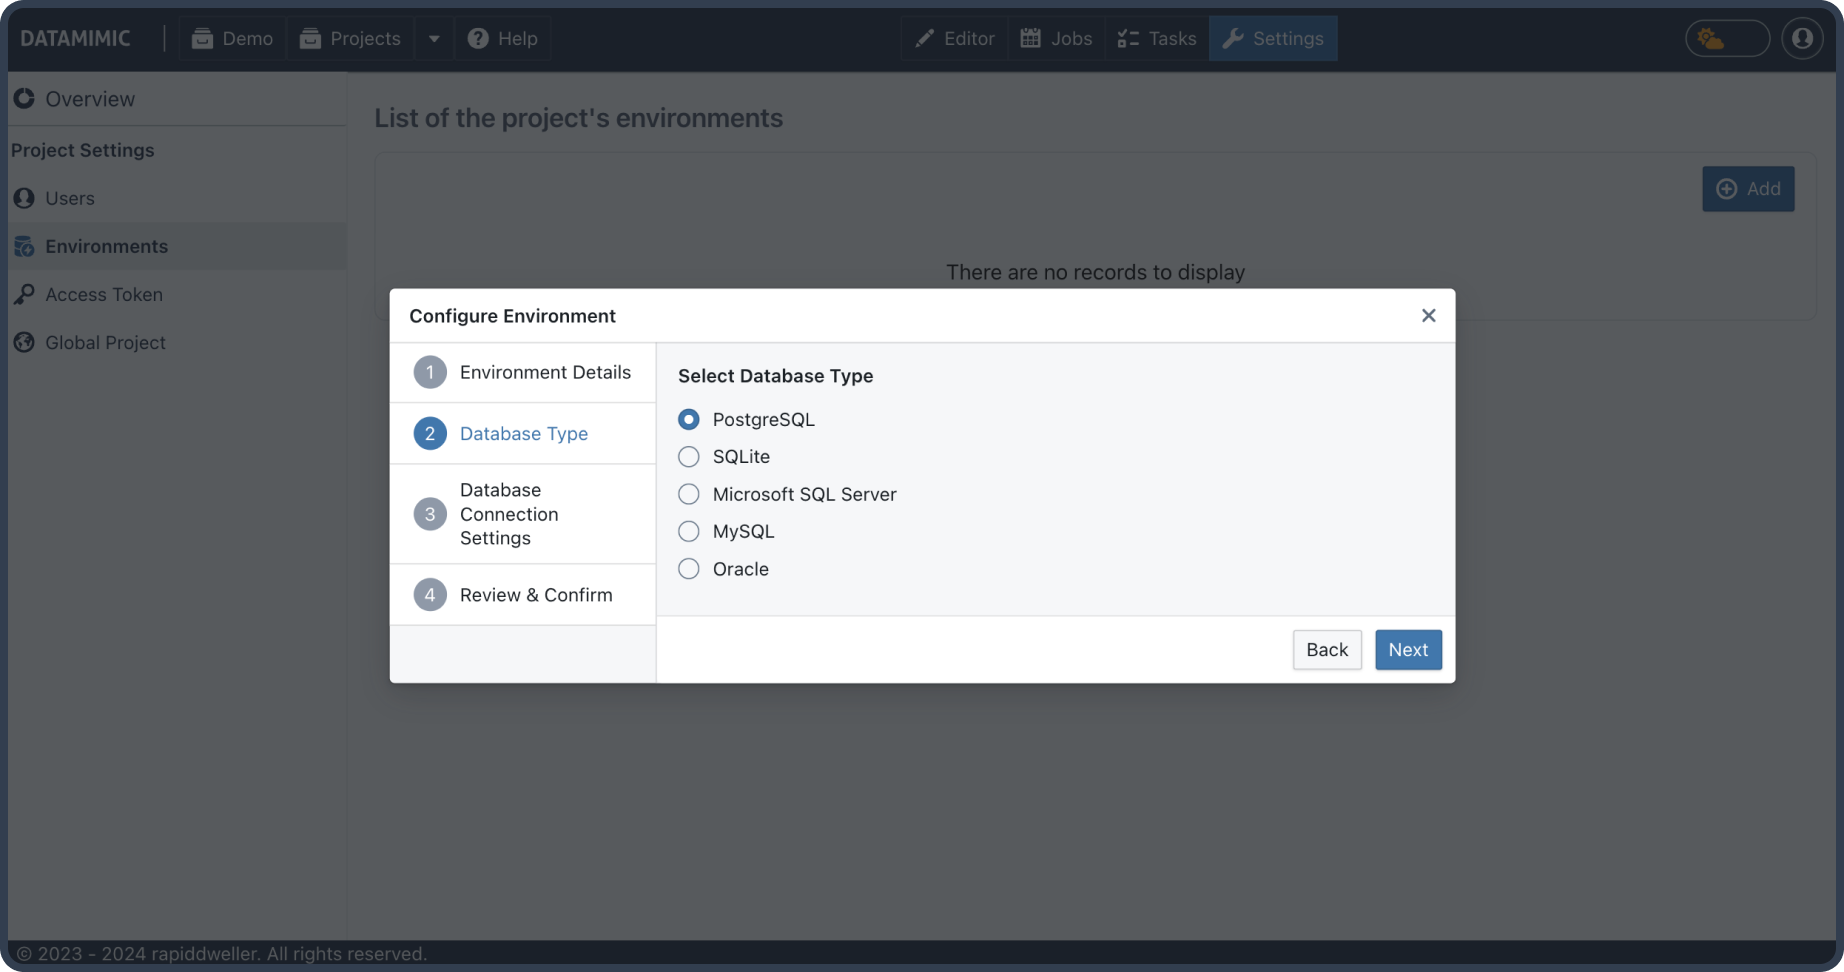1844x972 pixels.
Task: Pick the Oracle radio button
Action: click(x=689, y=569)
